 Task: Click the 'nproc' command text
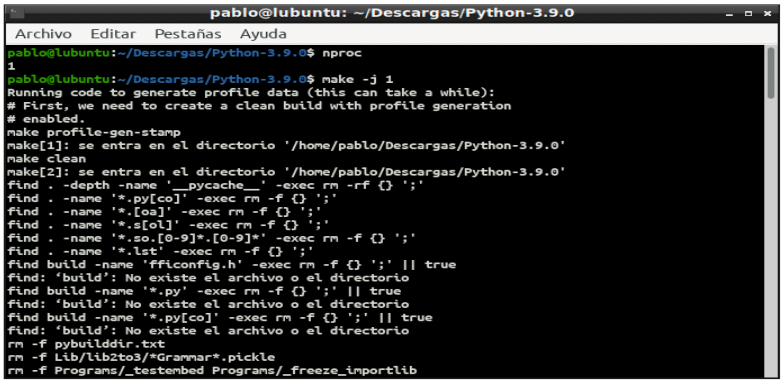click(x=342, y=53)
